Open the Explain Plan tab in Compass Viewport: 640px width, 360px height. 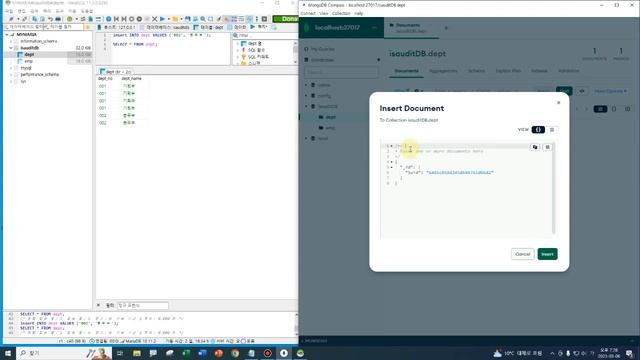click(x=508, y=71)
